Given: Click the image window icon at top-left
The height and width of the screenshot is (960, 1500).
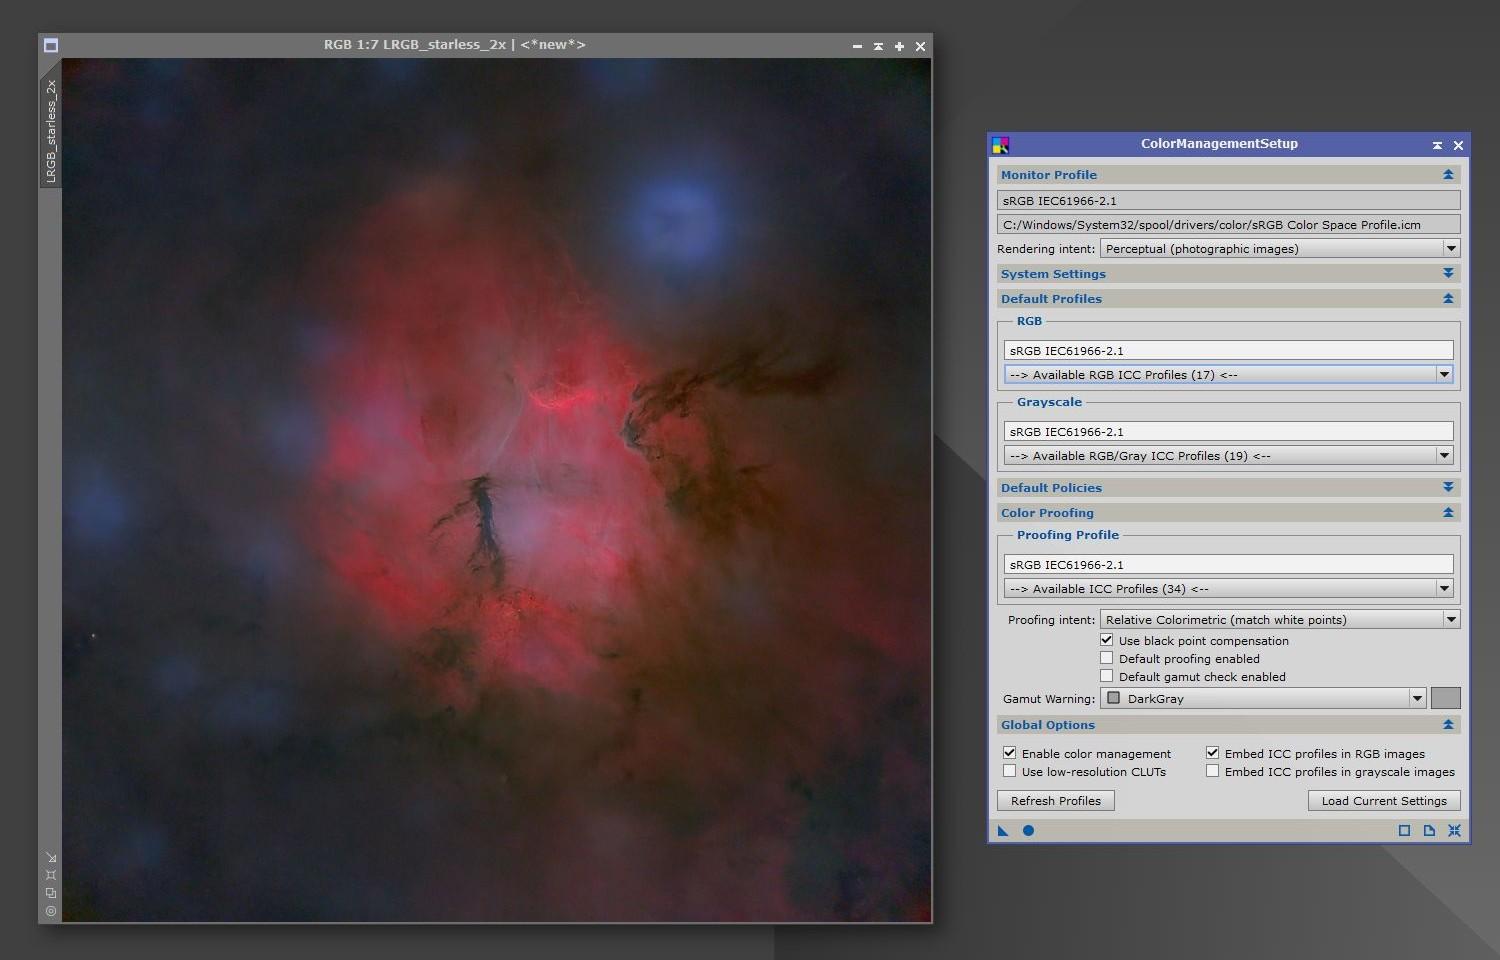Looking at the screenshot, I should click(x=51, y=45).
